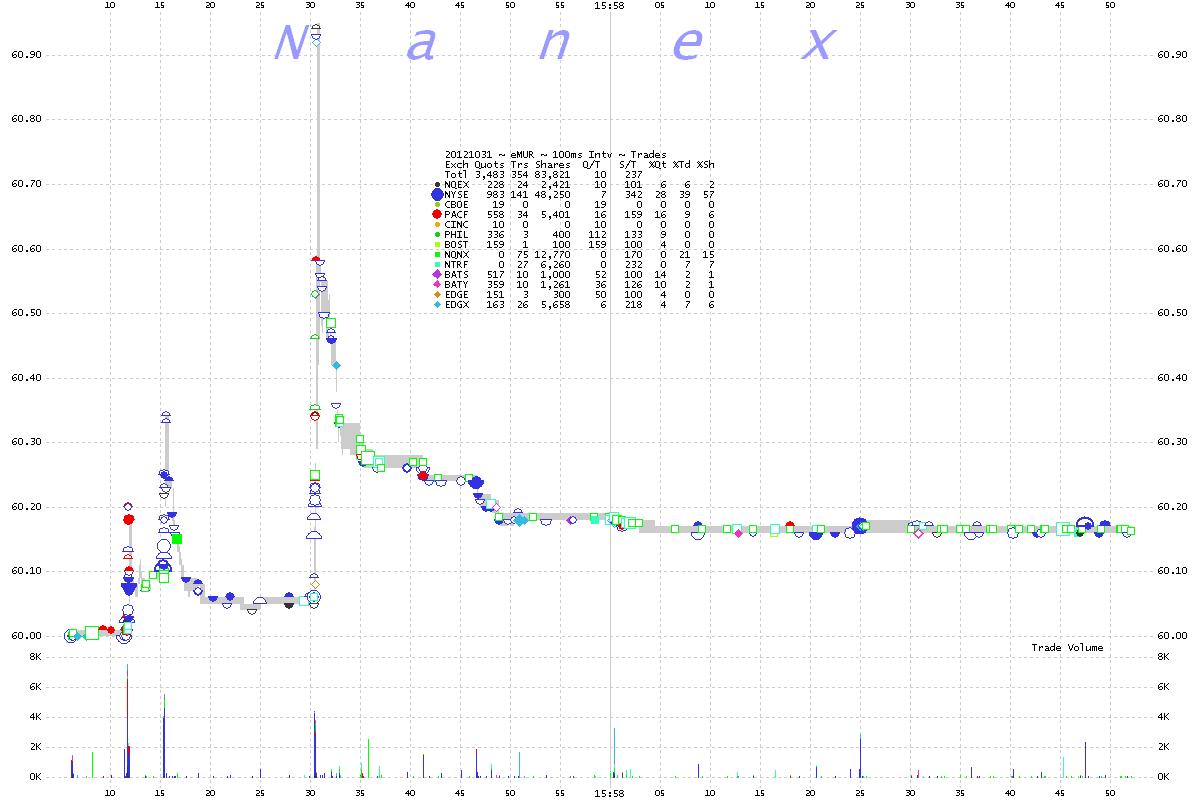Click the cyan EDGX legend diamond
Screen dimensions: 1200x800
437,305
